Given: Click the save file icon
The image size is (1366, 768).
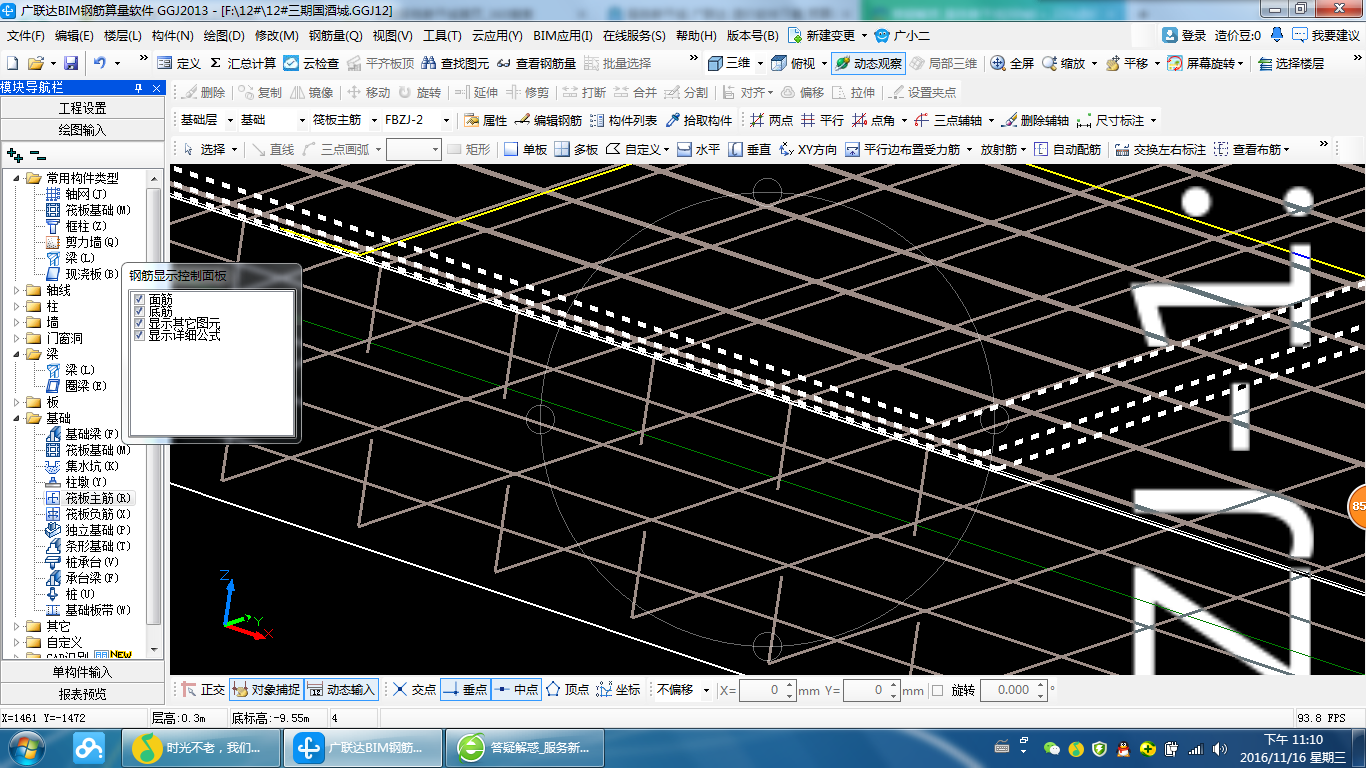Looking at the screenshot, I should tap(71, 63).
